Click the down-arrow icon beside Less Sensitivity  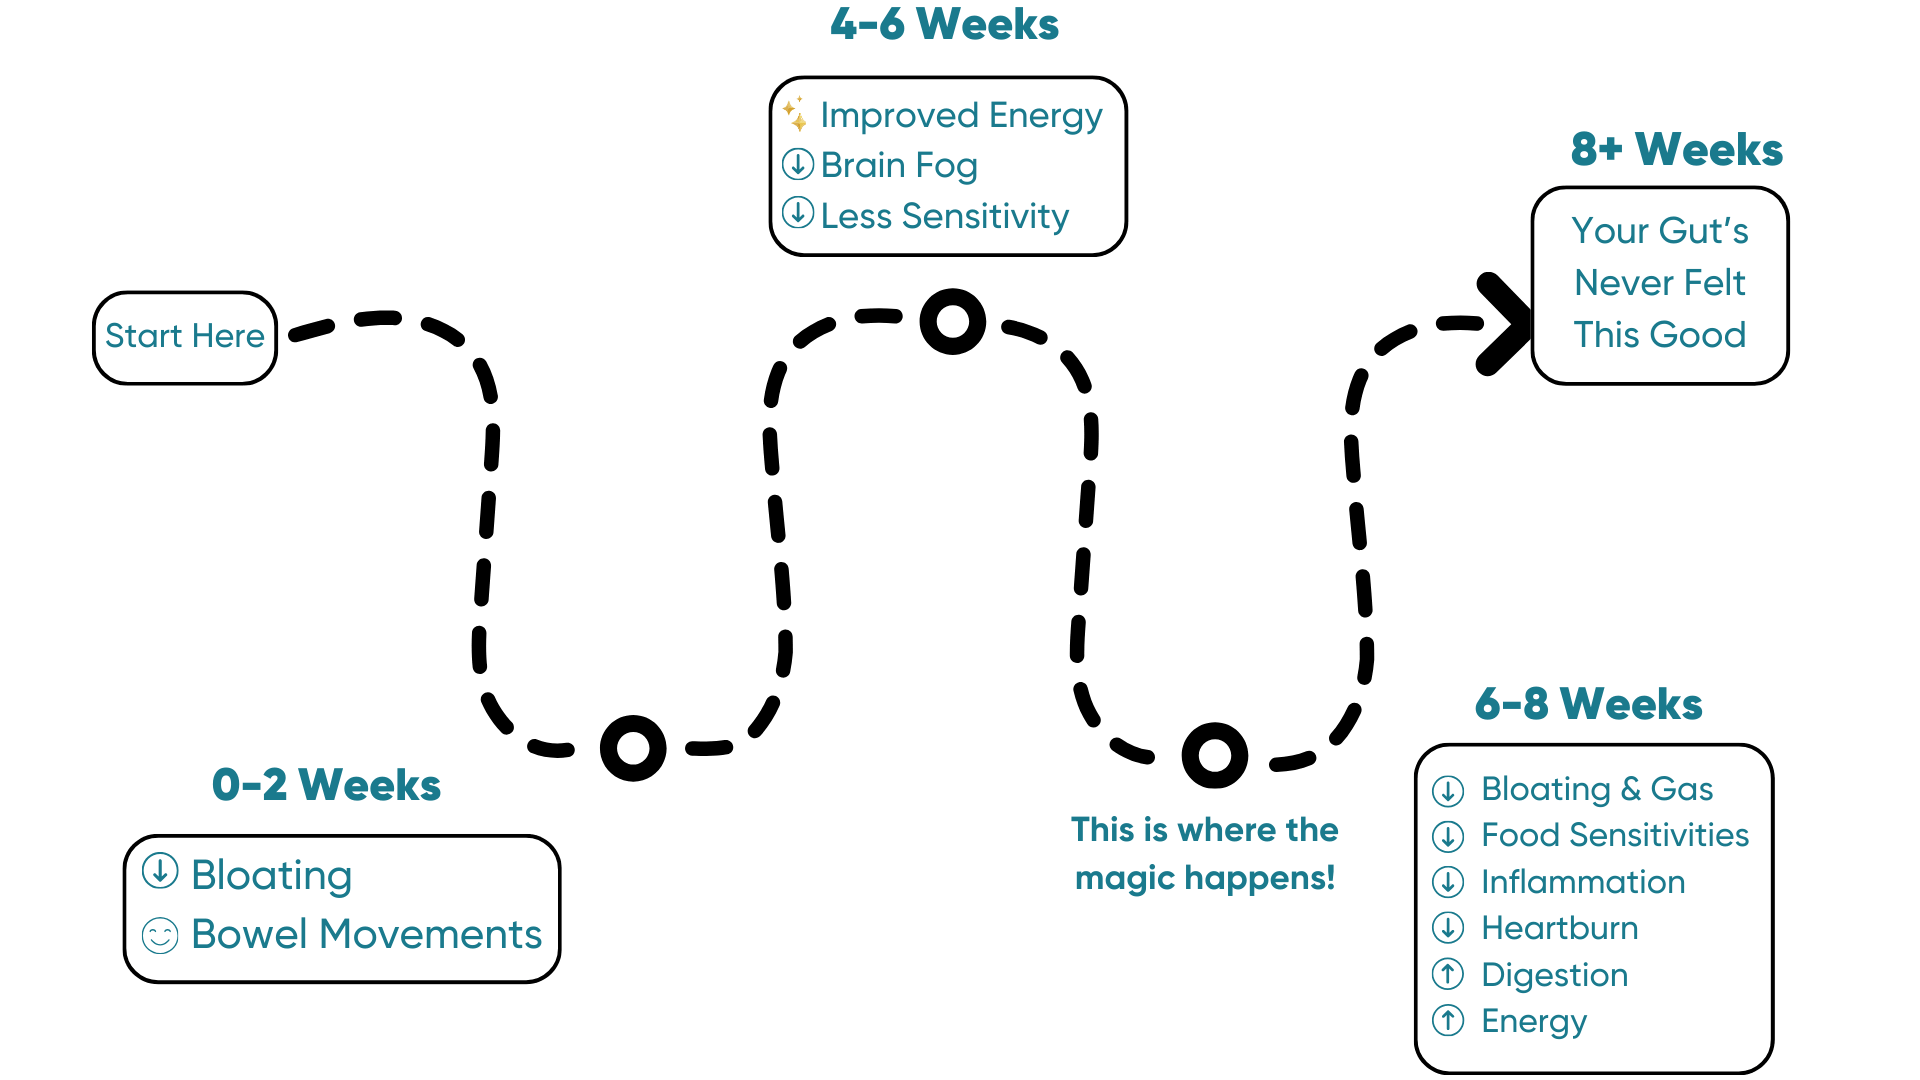tap(800, 215)
